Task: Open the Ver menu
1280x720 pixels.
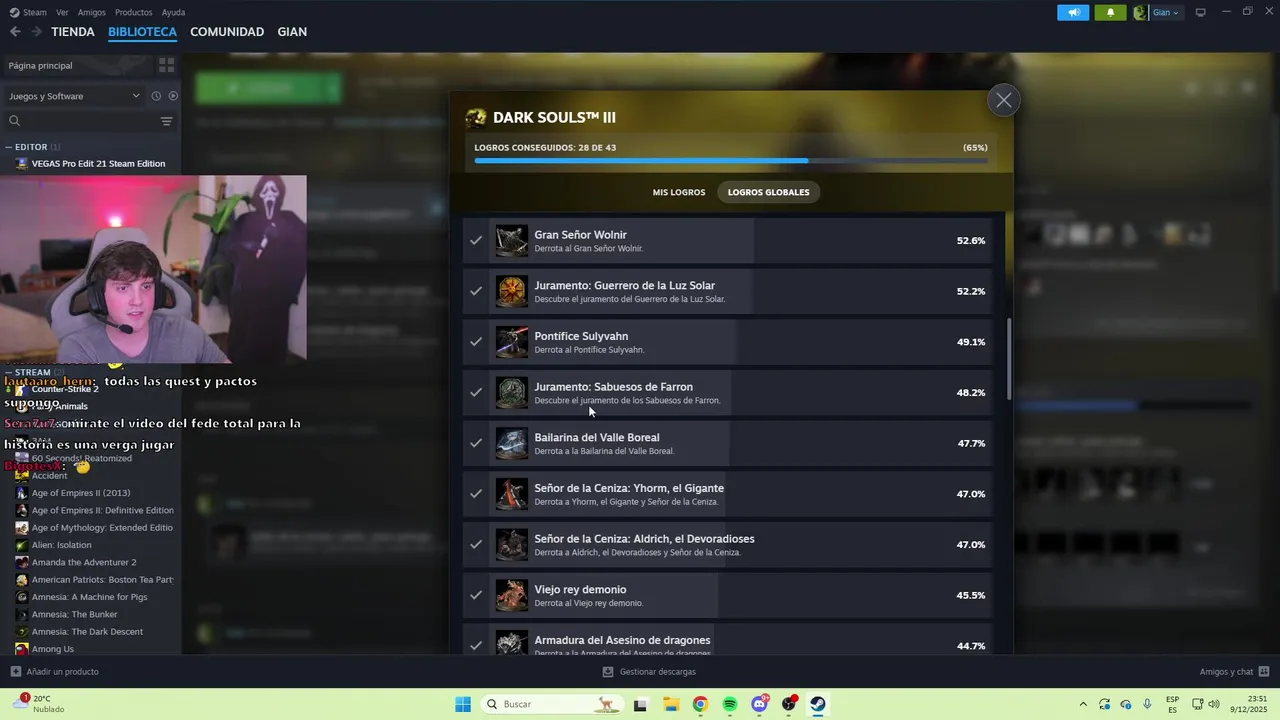Action: click(63, 12)
